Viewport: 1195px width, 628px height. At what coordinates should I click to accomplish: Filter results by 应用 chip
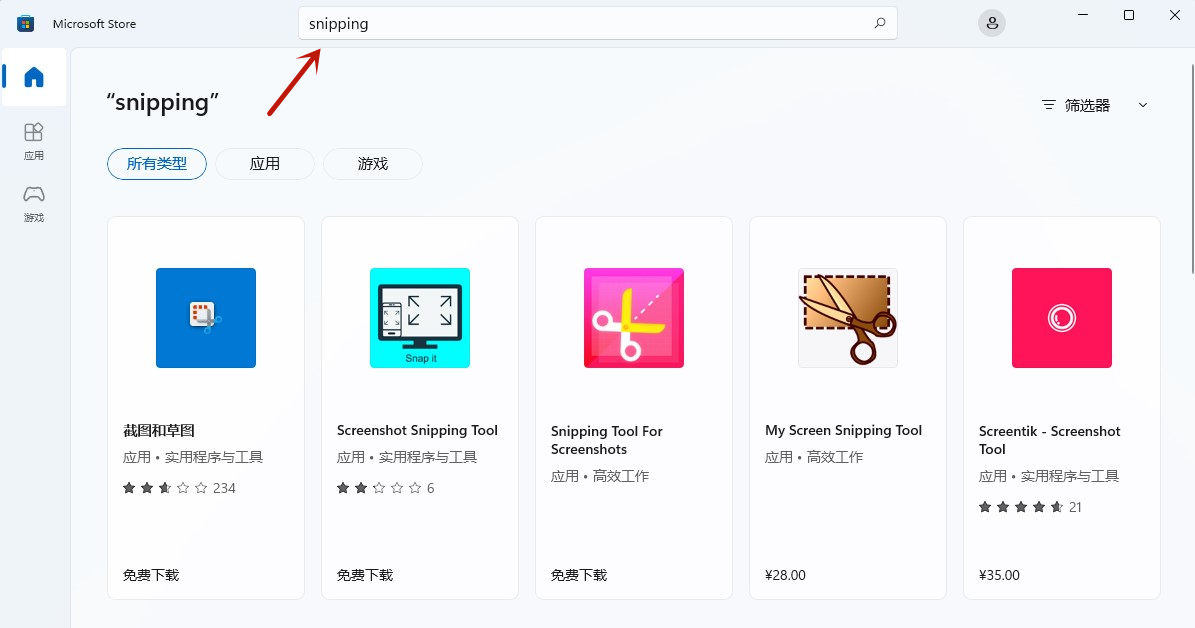265,164
